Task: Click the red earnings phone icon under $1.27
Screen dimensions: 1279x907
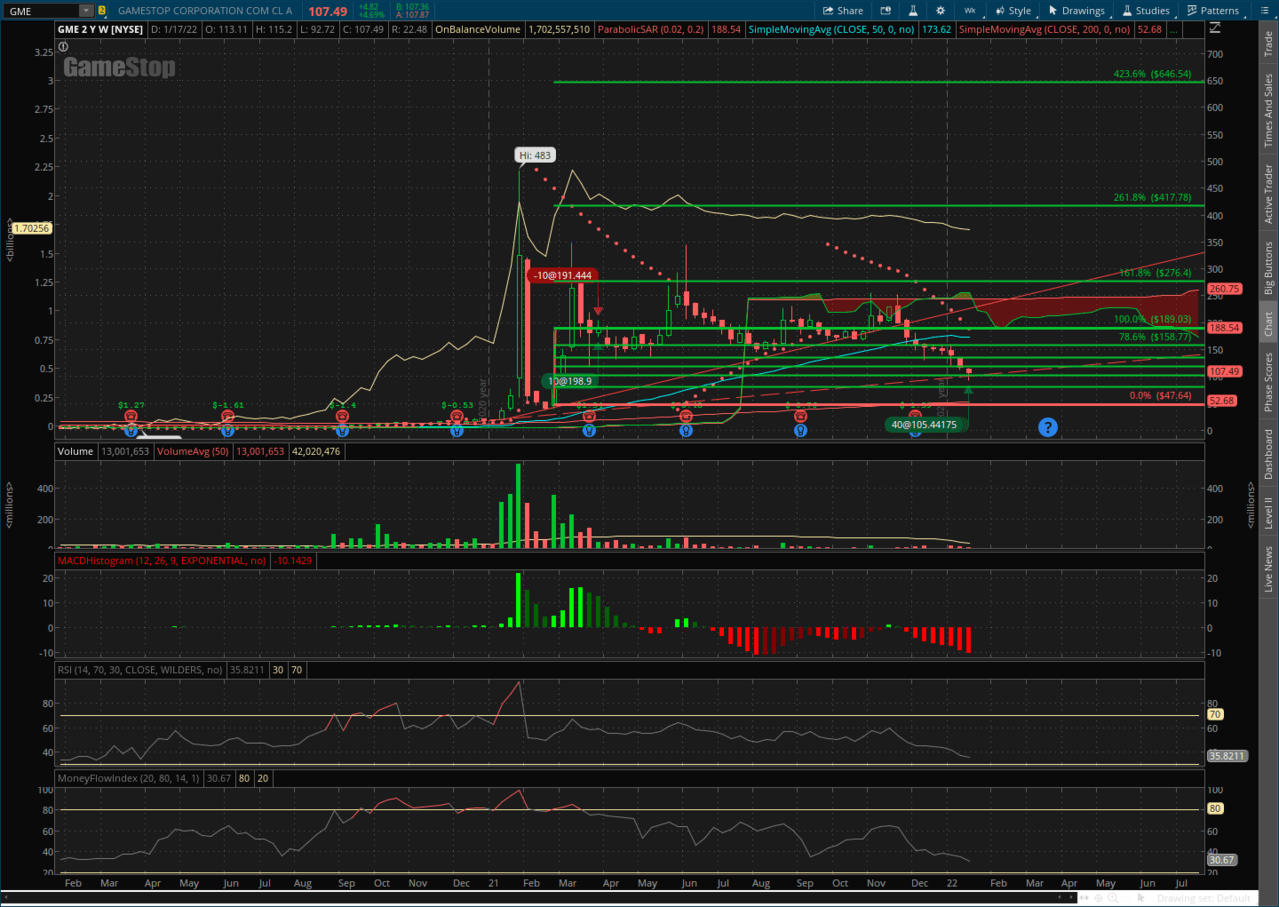Action: [130, 416]
